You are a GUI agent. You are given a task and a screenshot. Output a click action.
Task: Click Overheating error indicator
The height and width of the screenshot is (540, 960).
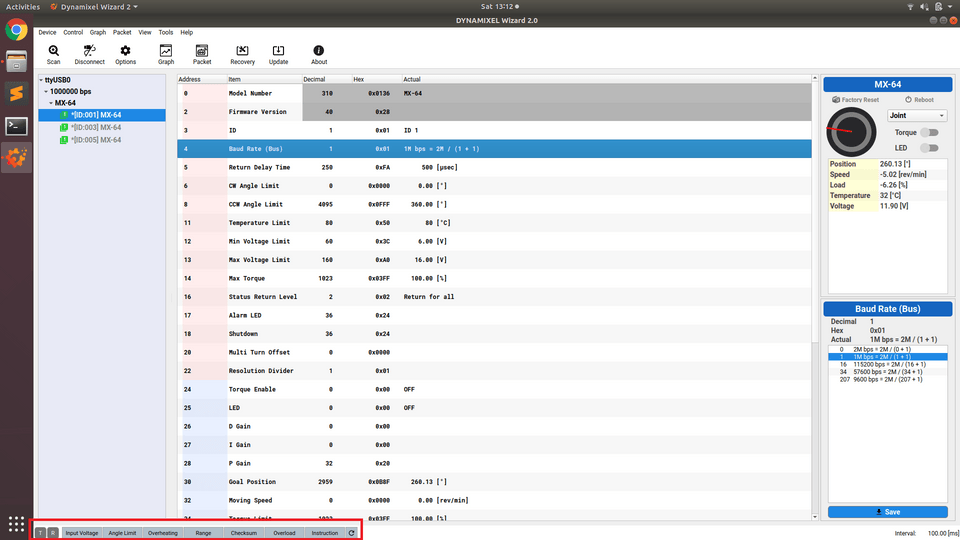pyautogui.click(x=162, y=533)
